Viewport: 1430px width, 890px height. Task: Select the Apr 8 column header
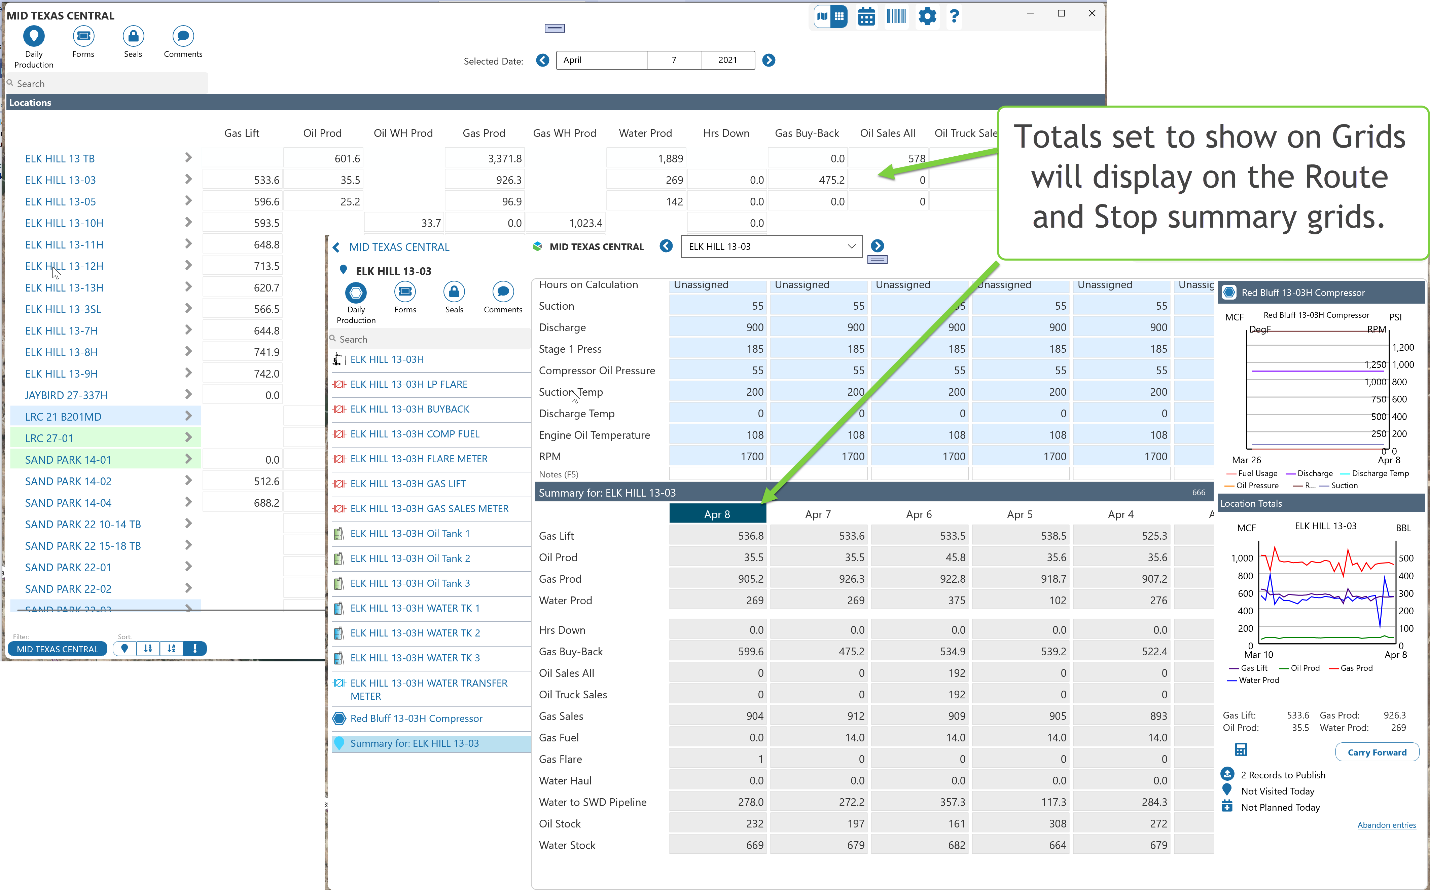(x=717, y=514)
